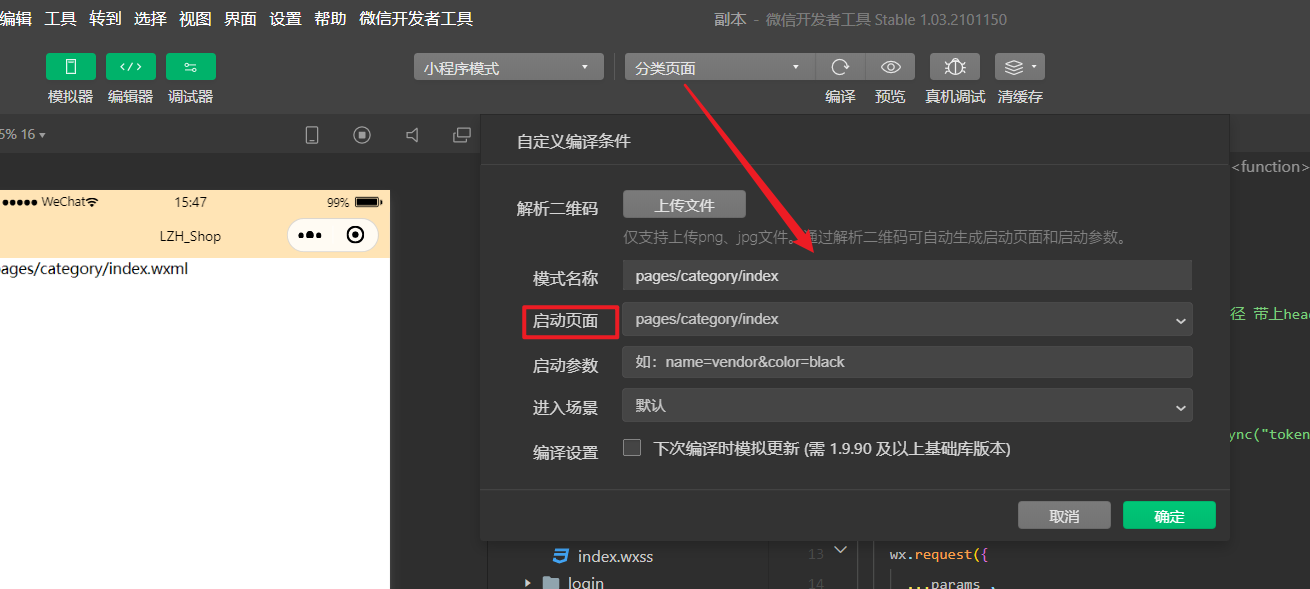1310x589 pixels.
Task: Click the compile refresh icon (编译)
Action: pyautogui.click(x=841, y=67)
